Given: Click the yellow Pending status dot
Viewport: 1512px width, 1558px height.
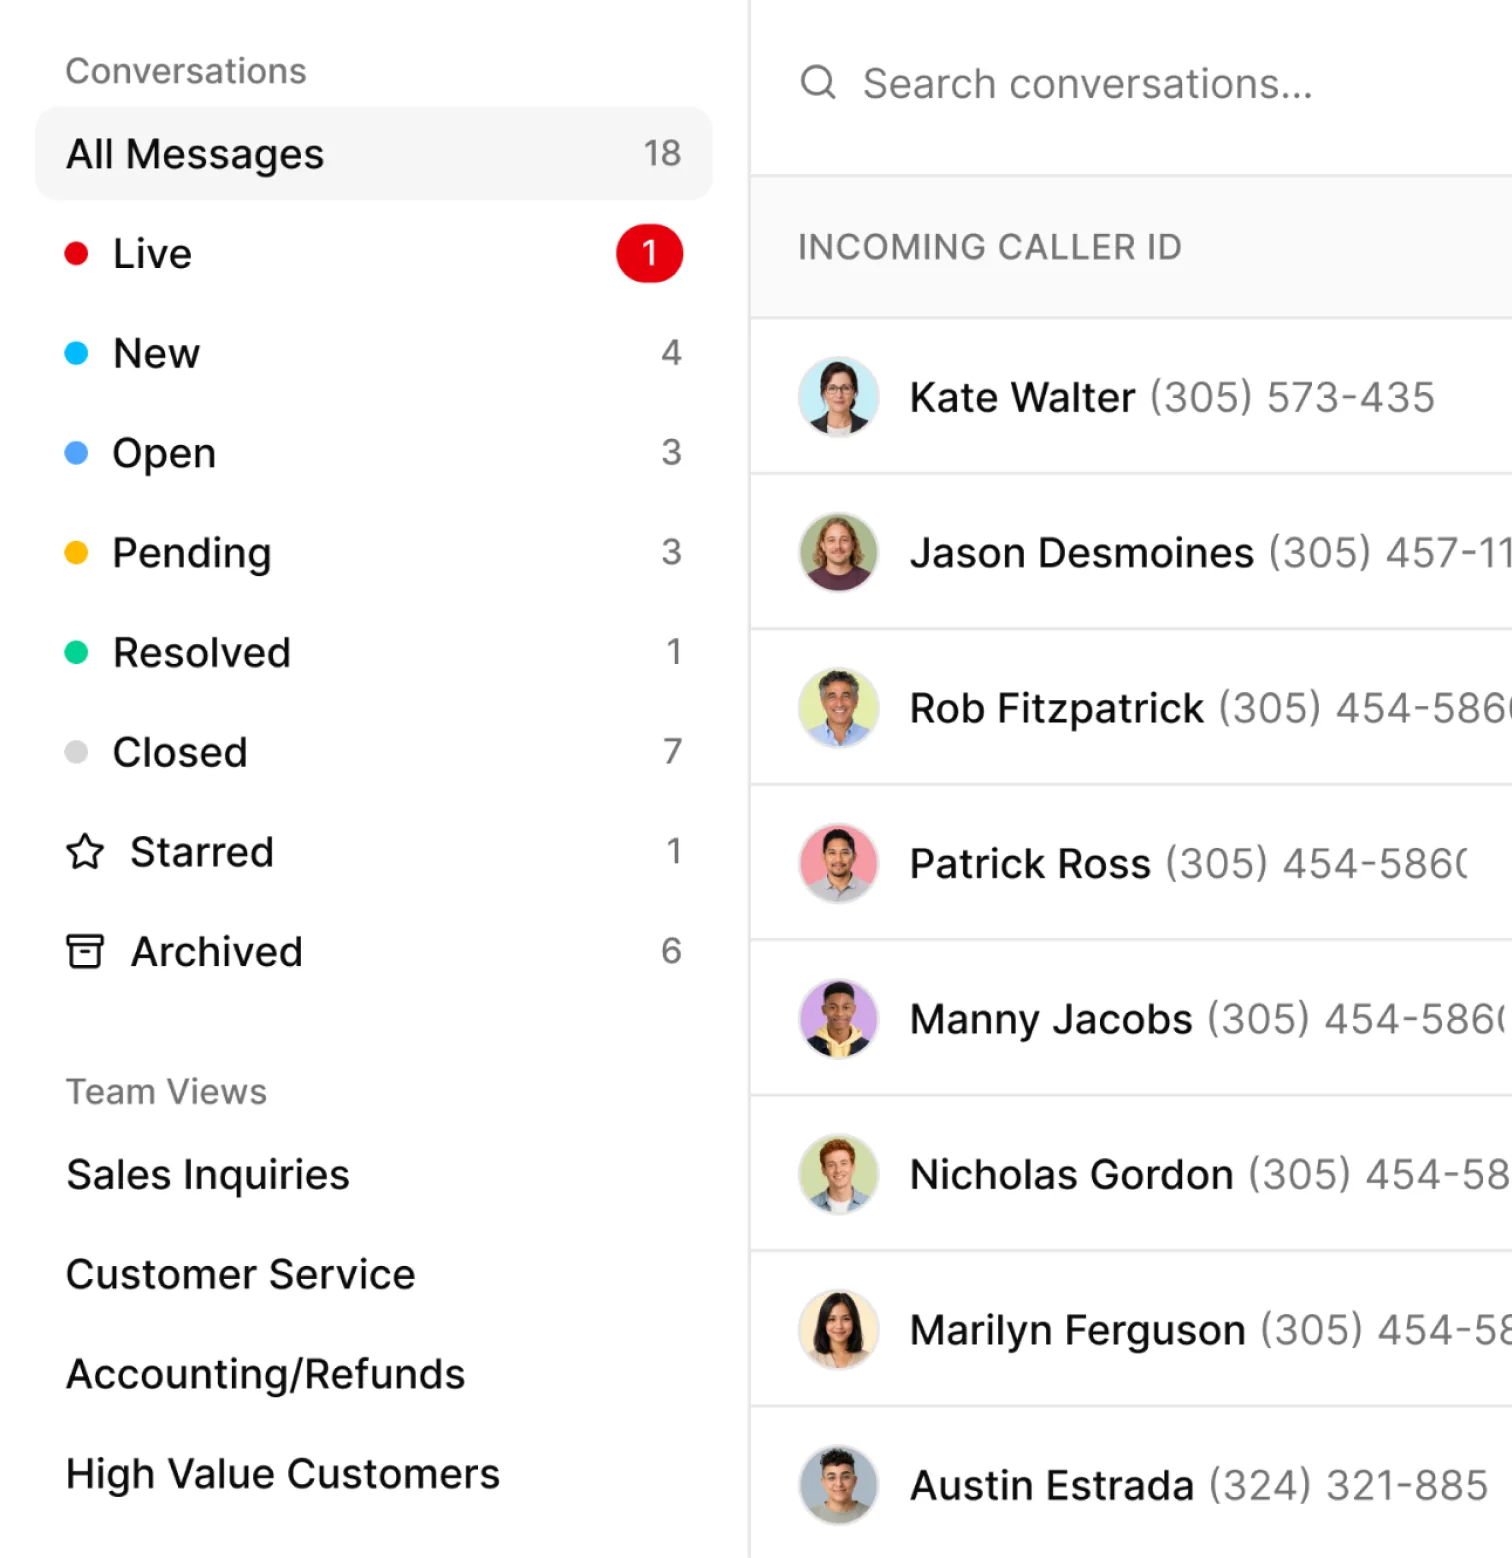Looking at the screenshot, I should (x=76, y=553).
